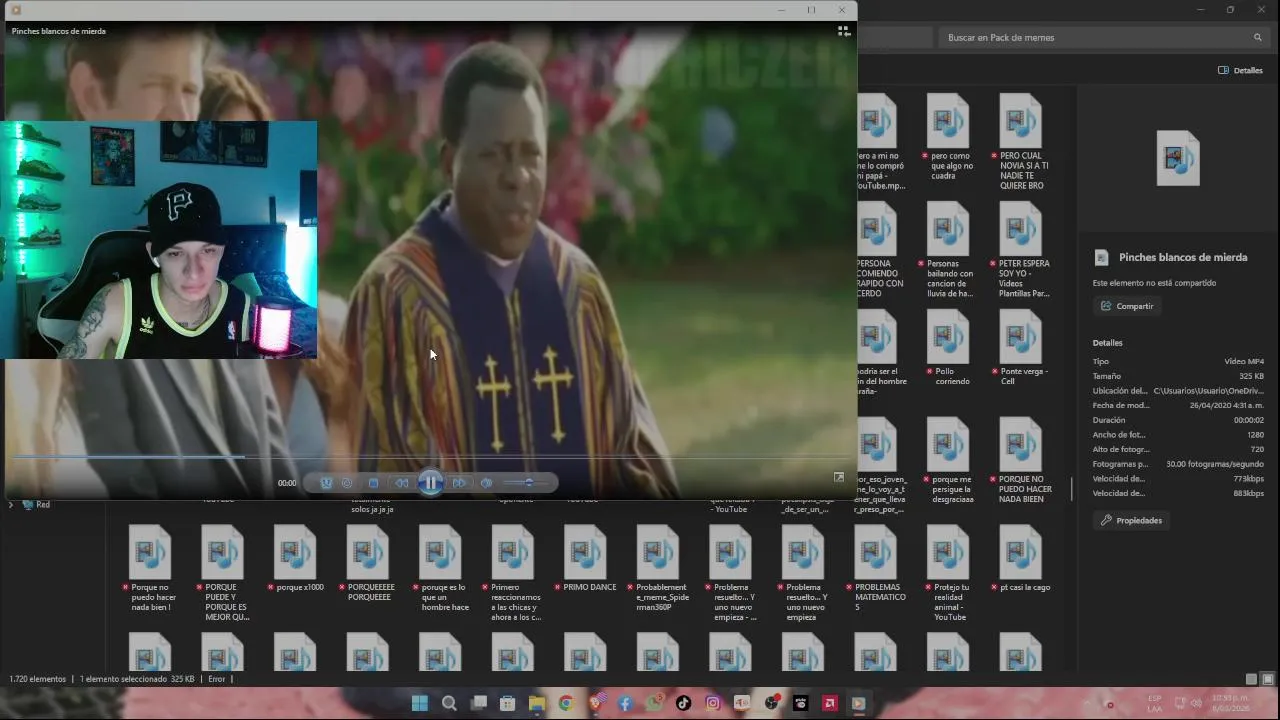Open the ESP LAA language switcher

(x=1155, y=703)
